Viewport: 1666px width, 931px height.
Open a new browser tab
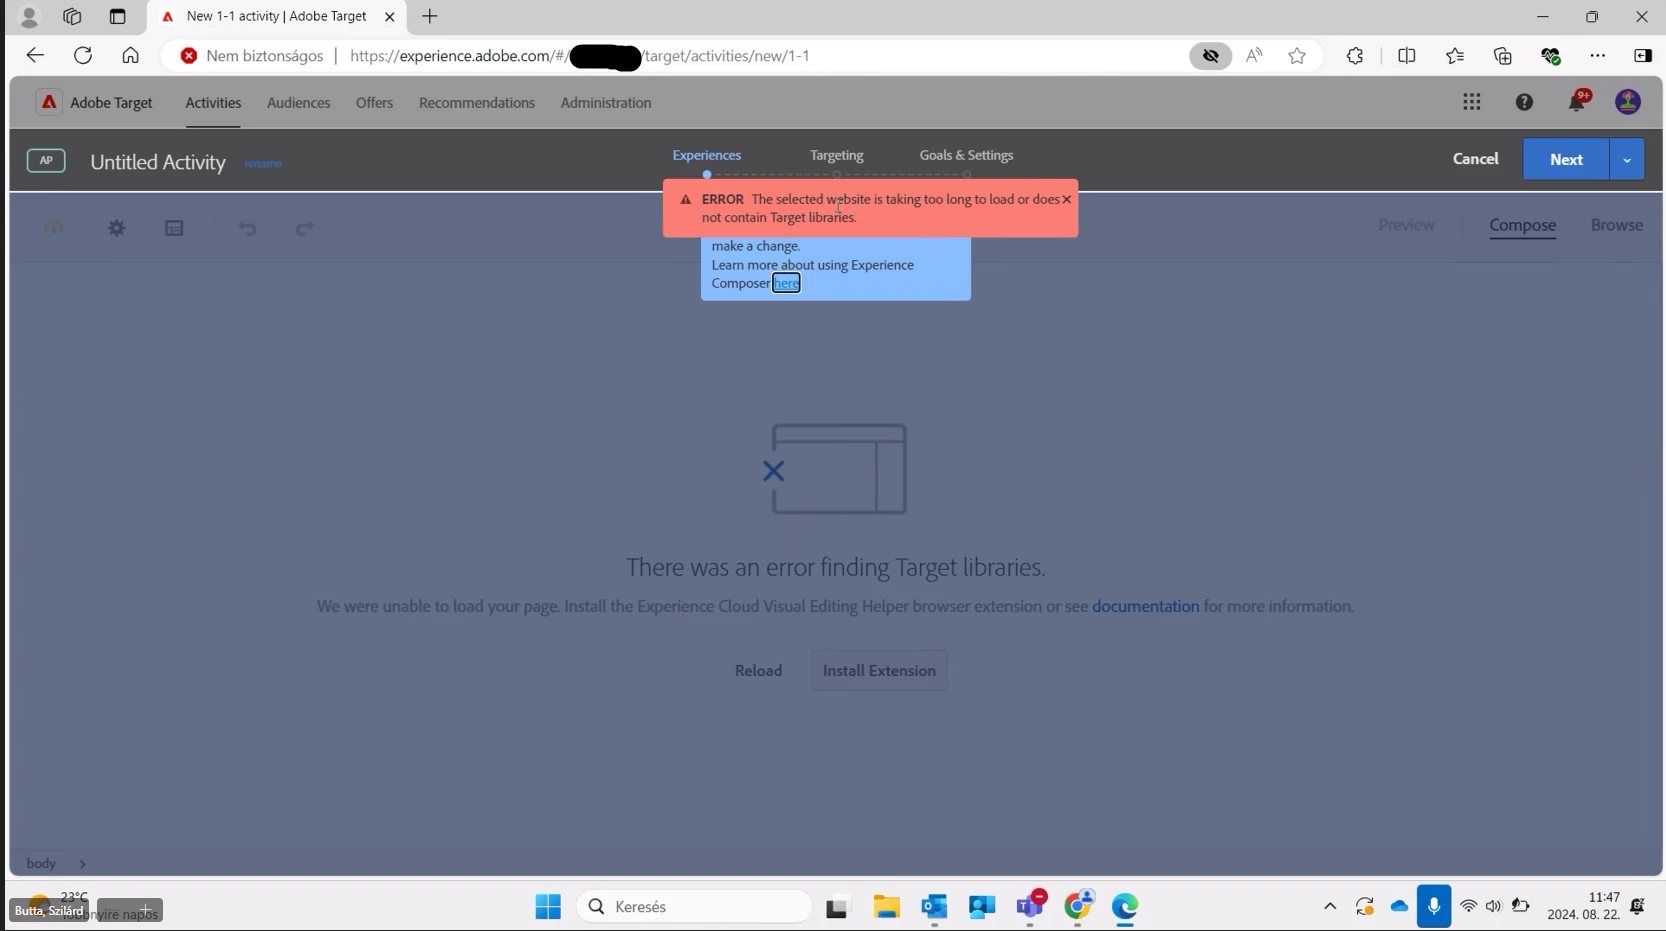point(430,17)
